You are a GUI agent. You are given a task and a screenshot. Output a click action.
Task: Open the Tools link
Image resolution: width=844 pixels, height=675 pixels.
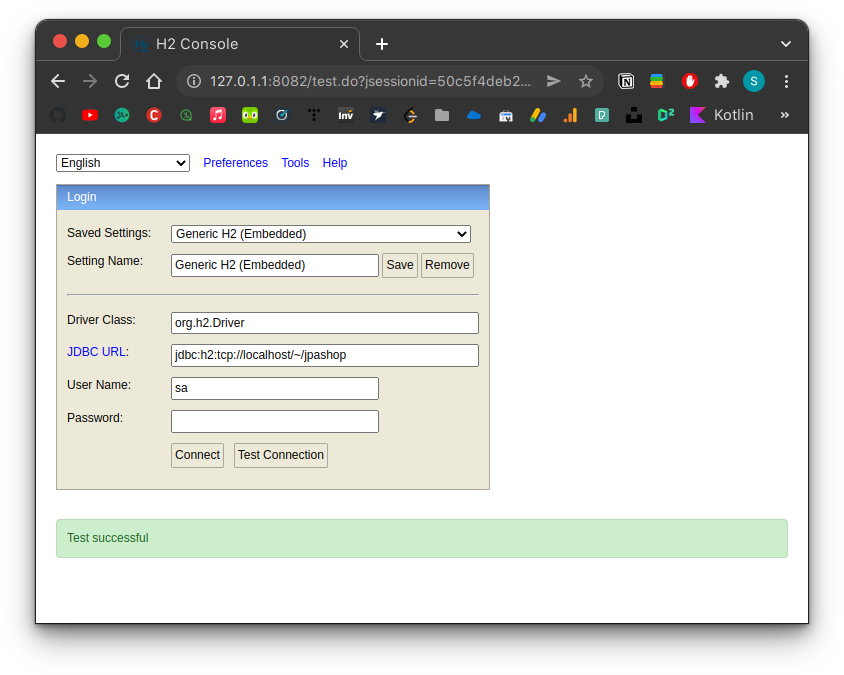(x=295, y=163)
